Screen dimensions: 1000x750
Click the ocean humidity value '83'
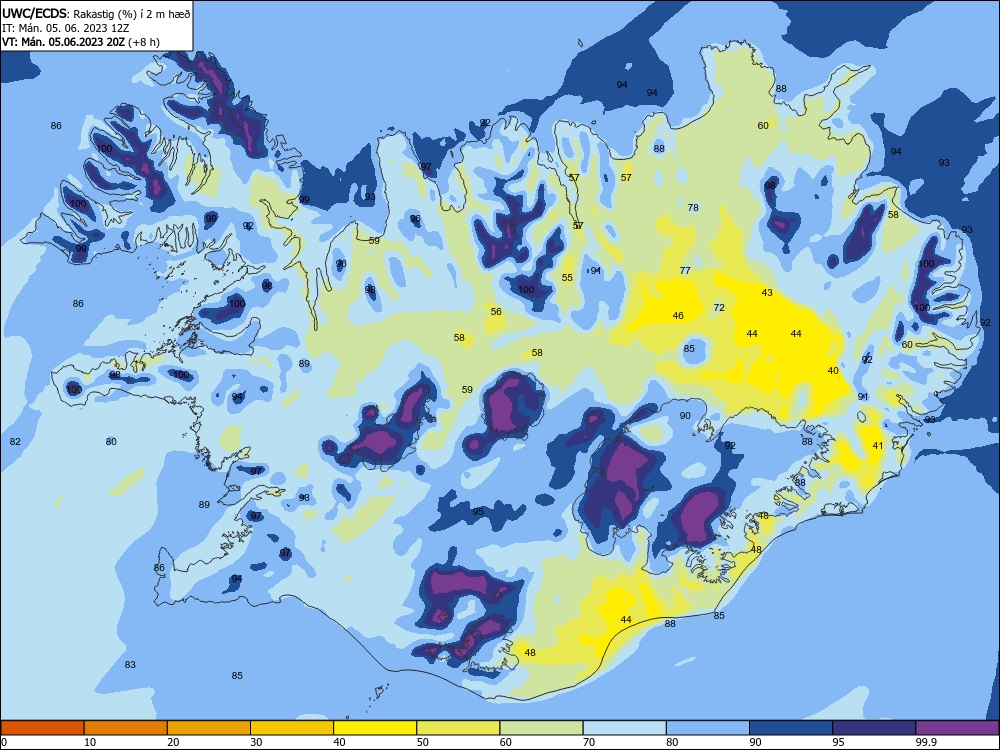(x=130, y=665)
